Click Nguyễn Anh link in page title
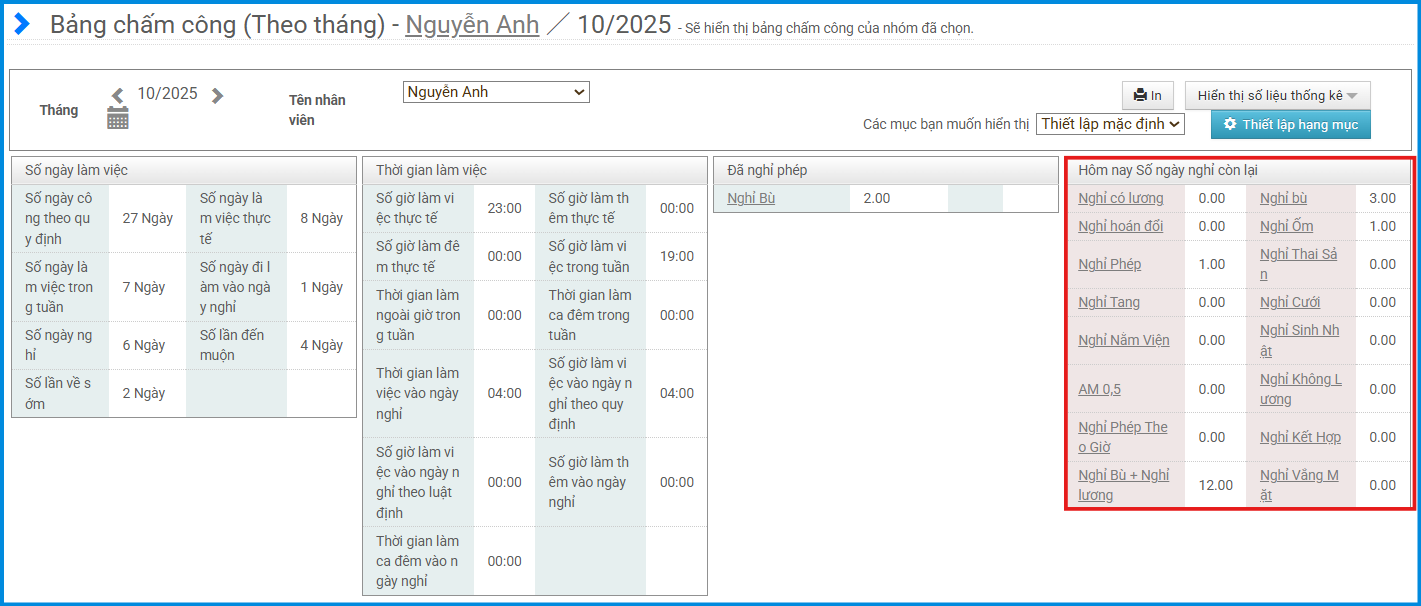Image resolution: width=1421 pixels, height=606 pixels. (472, 25)
